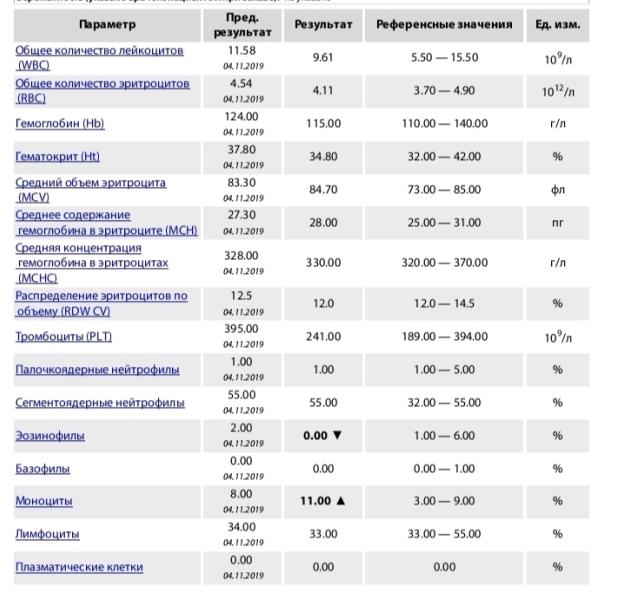Open the Общее количество эритроцитов (RBC) link
This screenshot has height=600, width=624.
pos(102,84)
